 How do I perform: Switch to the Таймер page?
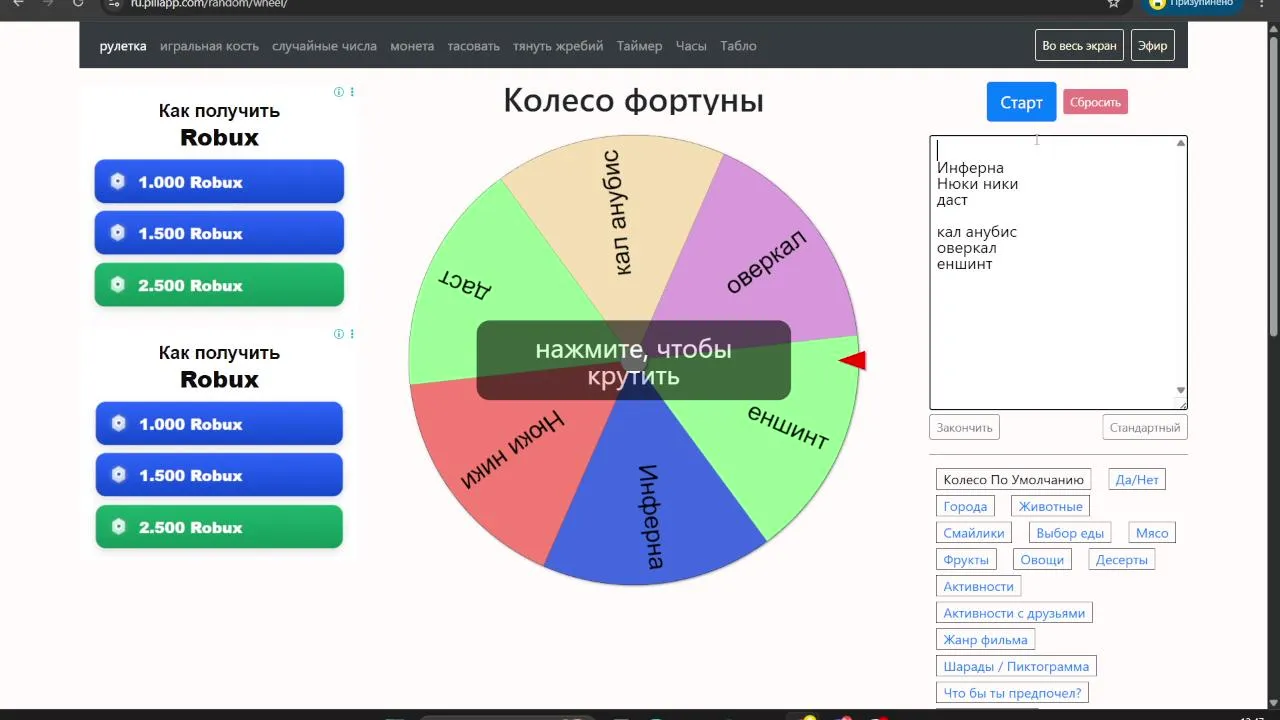[639, 46]
